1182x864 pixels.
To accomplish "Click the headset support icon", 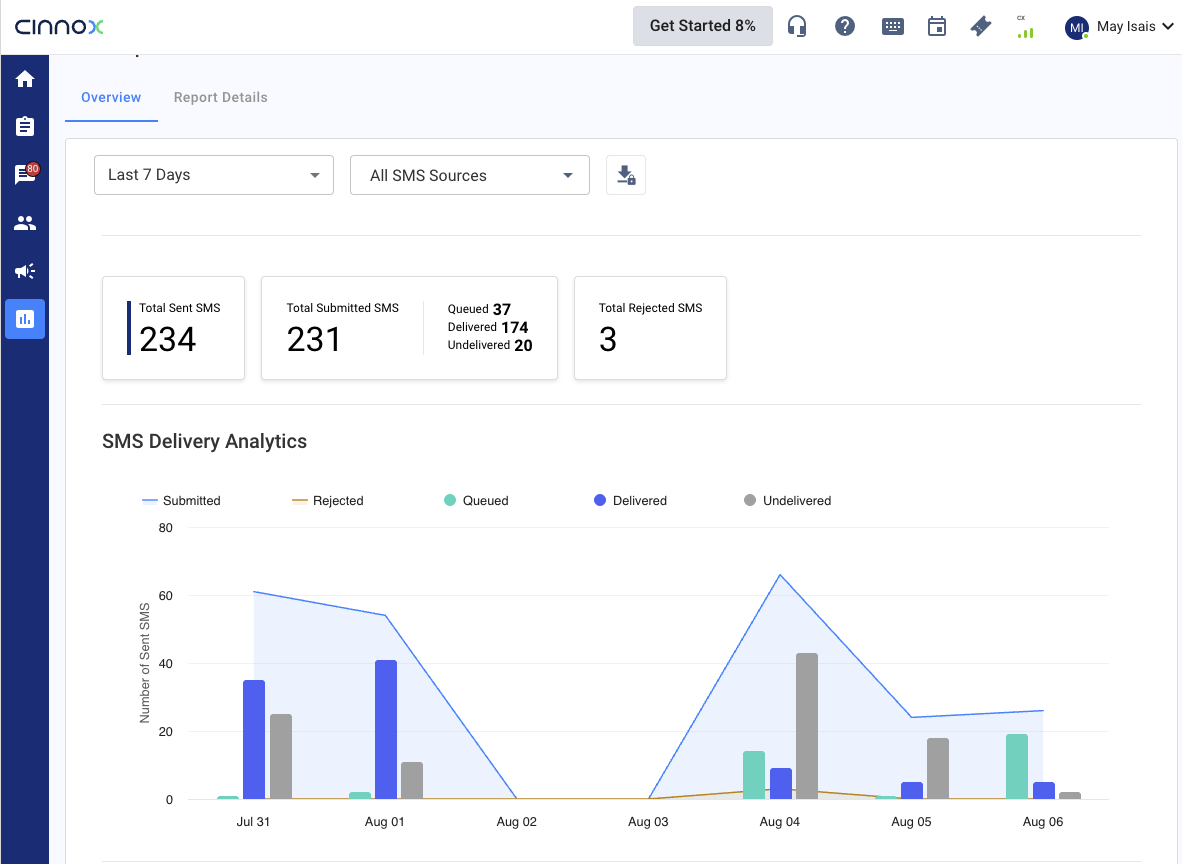I will (x=797, y=27).
